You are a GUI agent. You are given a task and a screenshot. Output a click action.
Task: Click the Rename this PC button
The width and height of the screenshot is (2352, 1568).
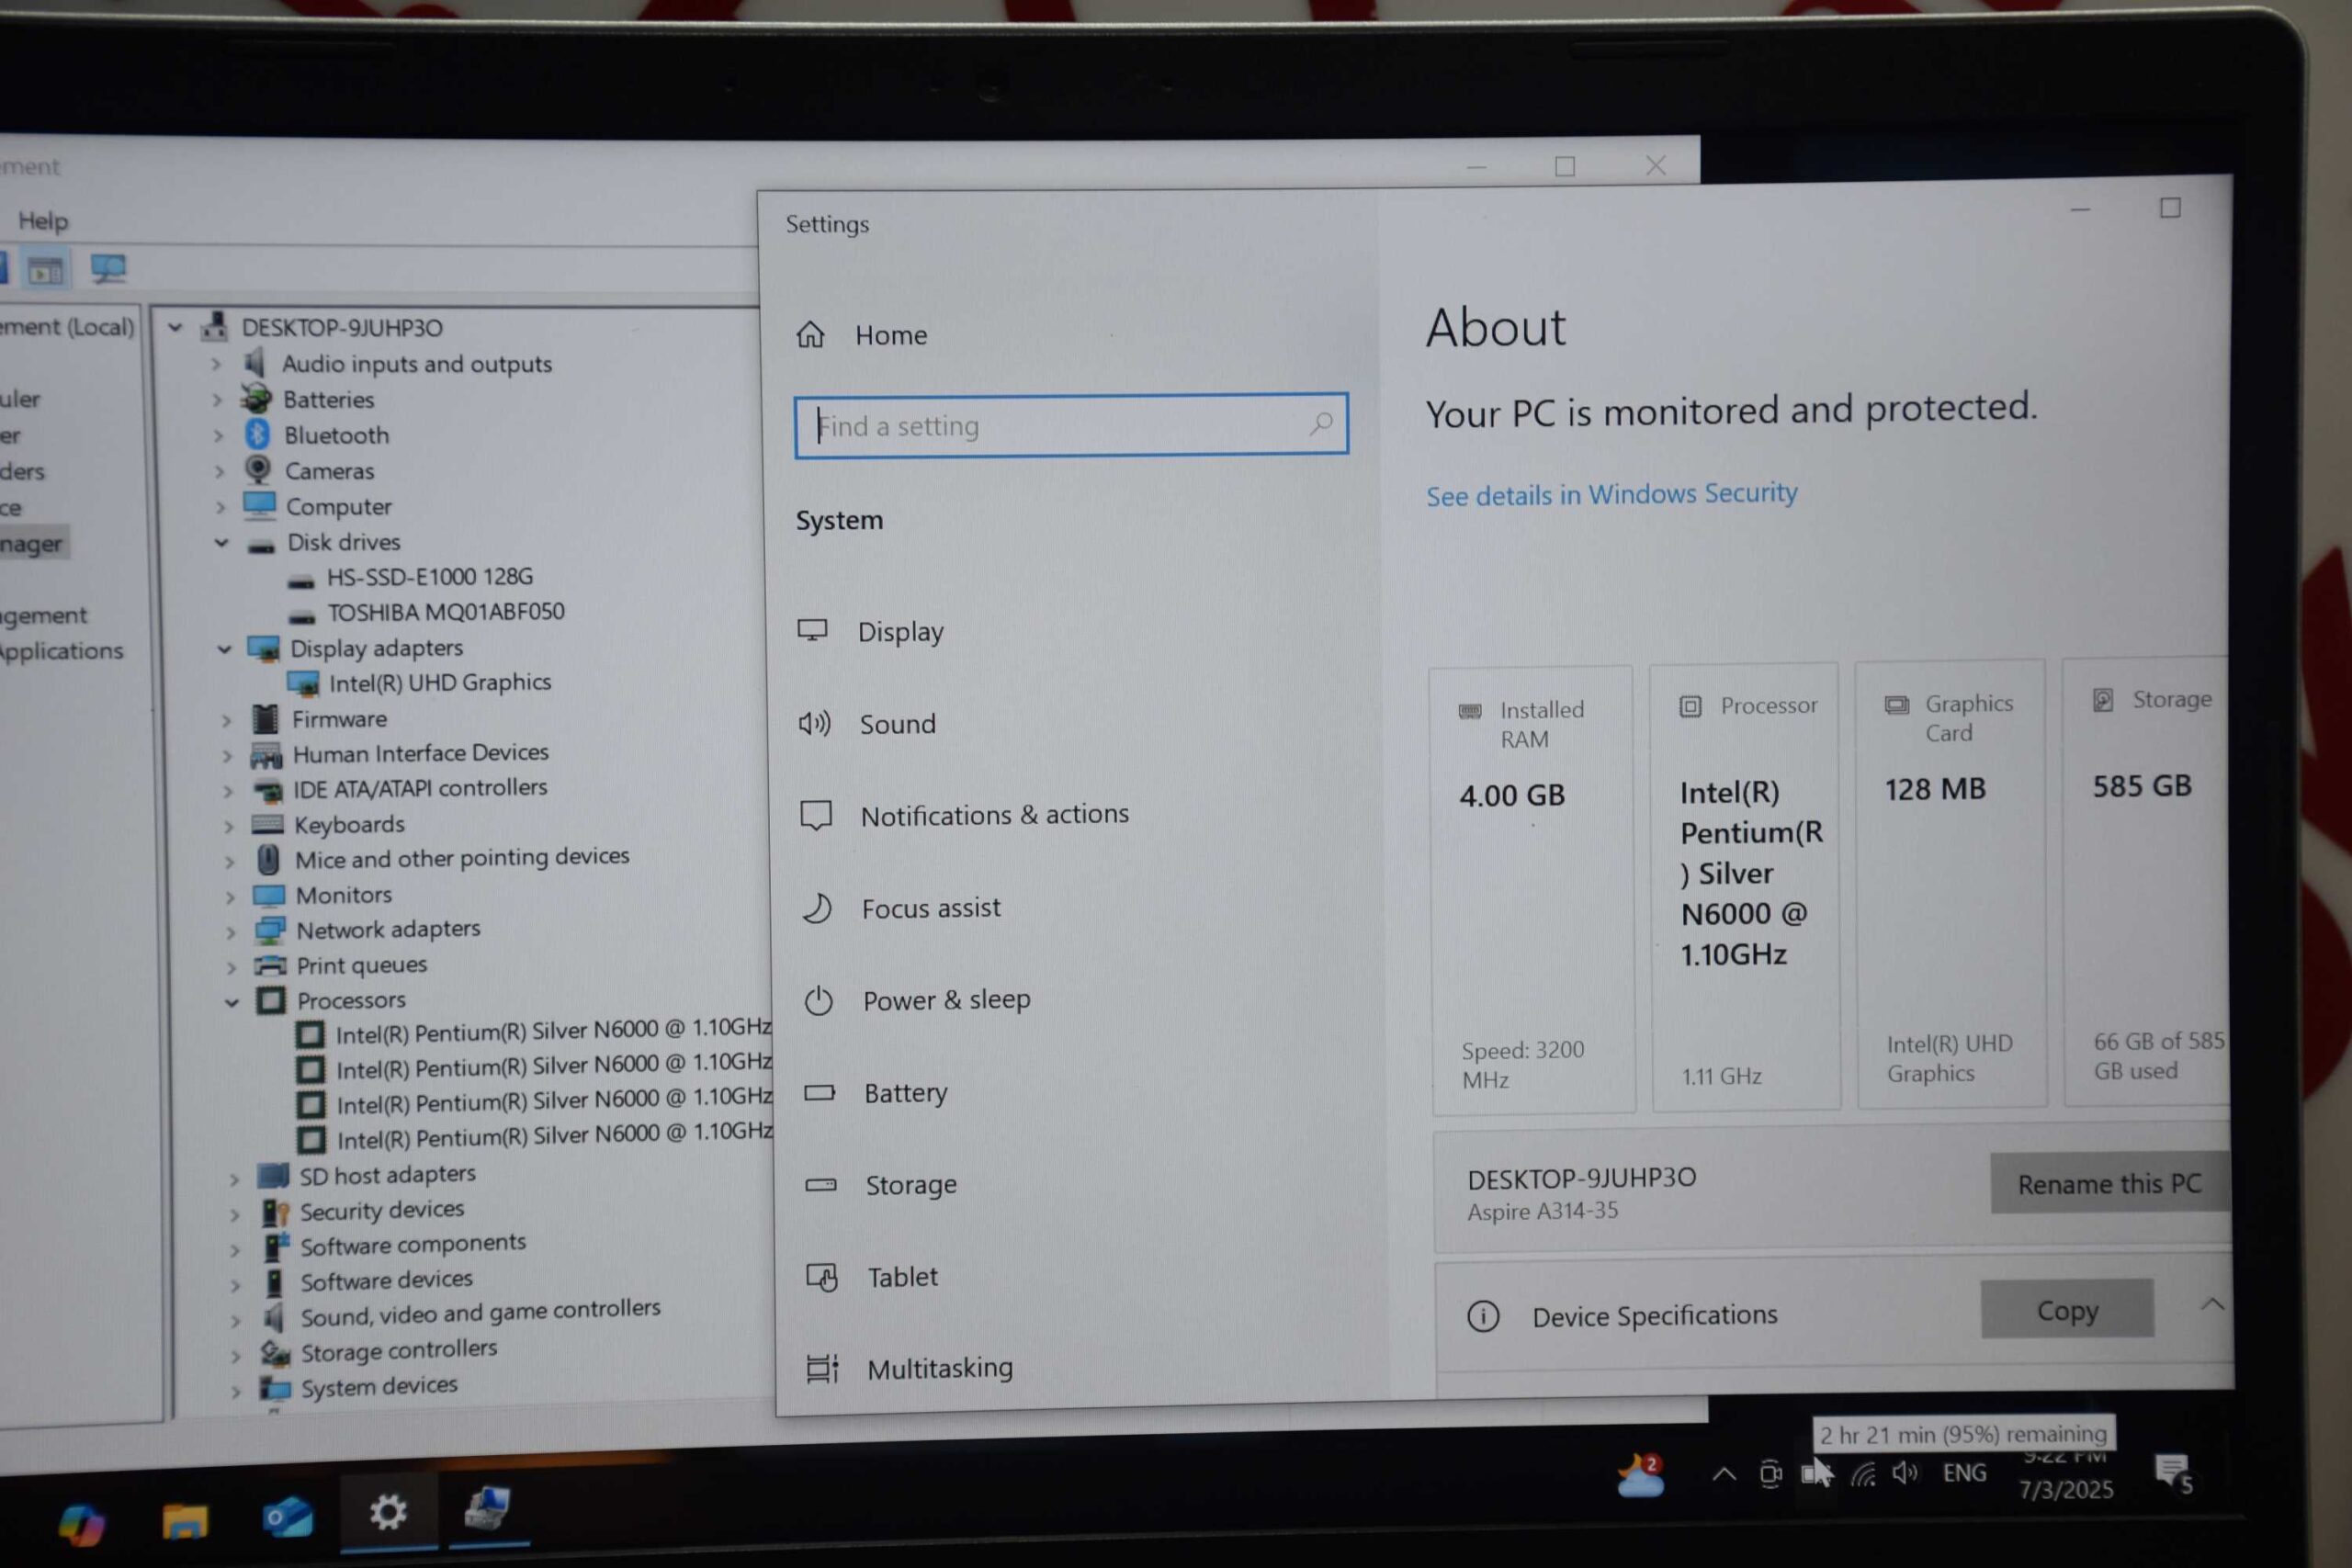(x=2109, y=1184)
